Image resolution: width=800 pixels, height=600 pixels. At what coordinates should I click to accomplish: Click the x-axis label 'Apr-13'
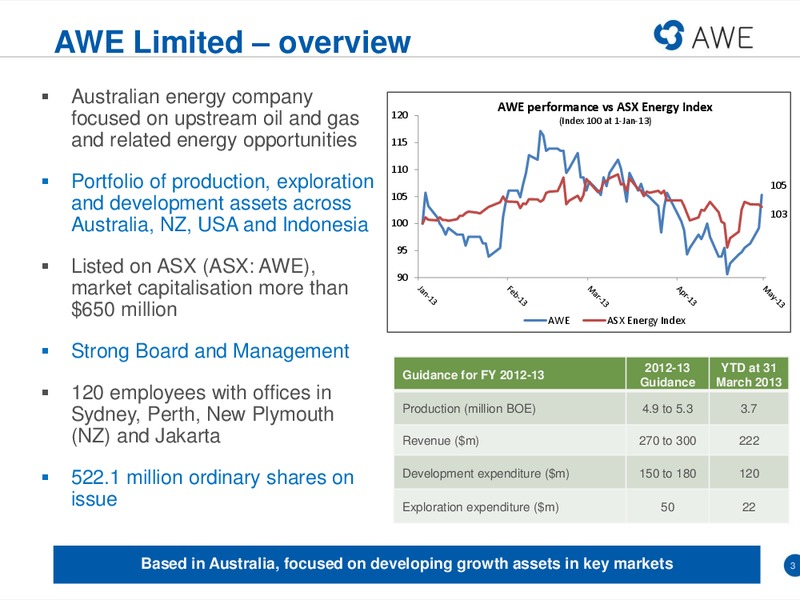686,296
